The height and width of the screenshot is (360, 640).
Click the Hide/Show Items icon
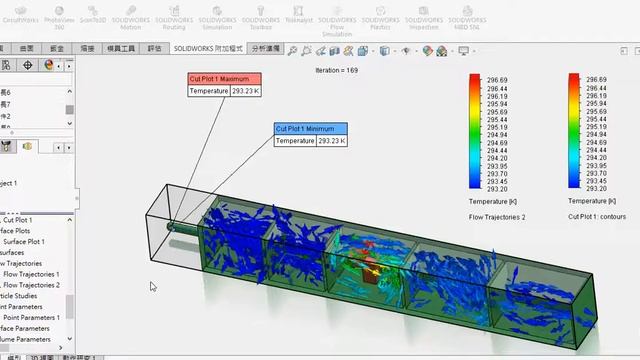[x=406, y=51]
